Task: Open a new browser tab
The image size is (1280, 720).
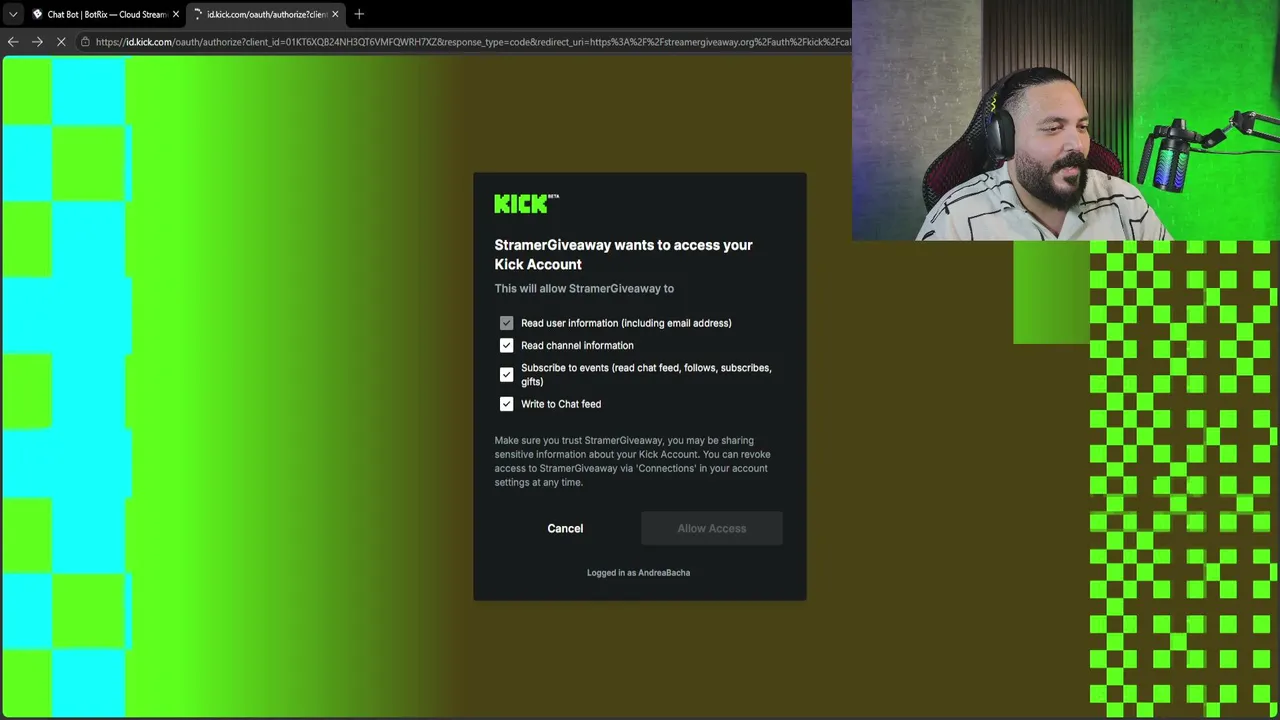Action: click(x=359, y=14)
